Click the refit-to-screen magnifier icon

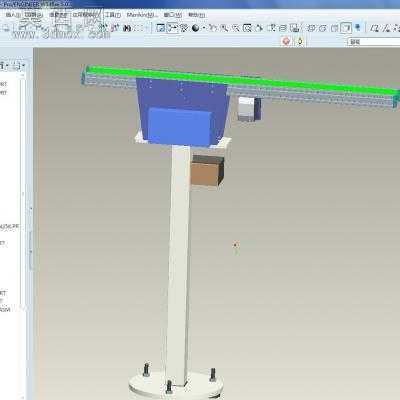[x=247, y=28]
